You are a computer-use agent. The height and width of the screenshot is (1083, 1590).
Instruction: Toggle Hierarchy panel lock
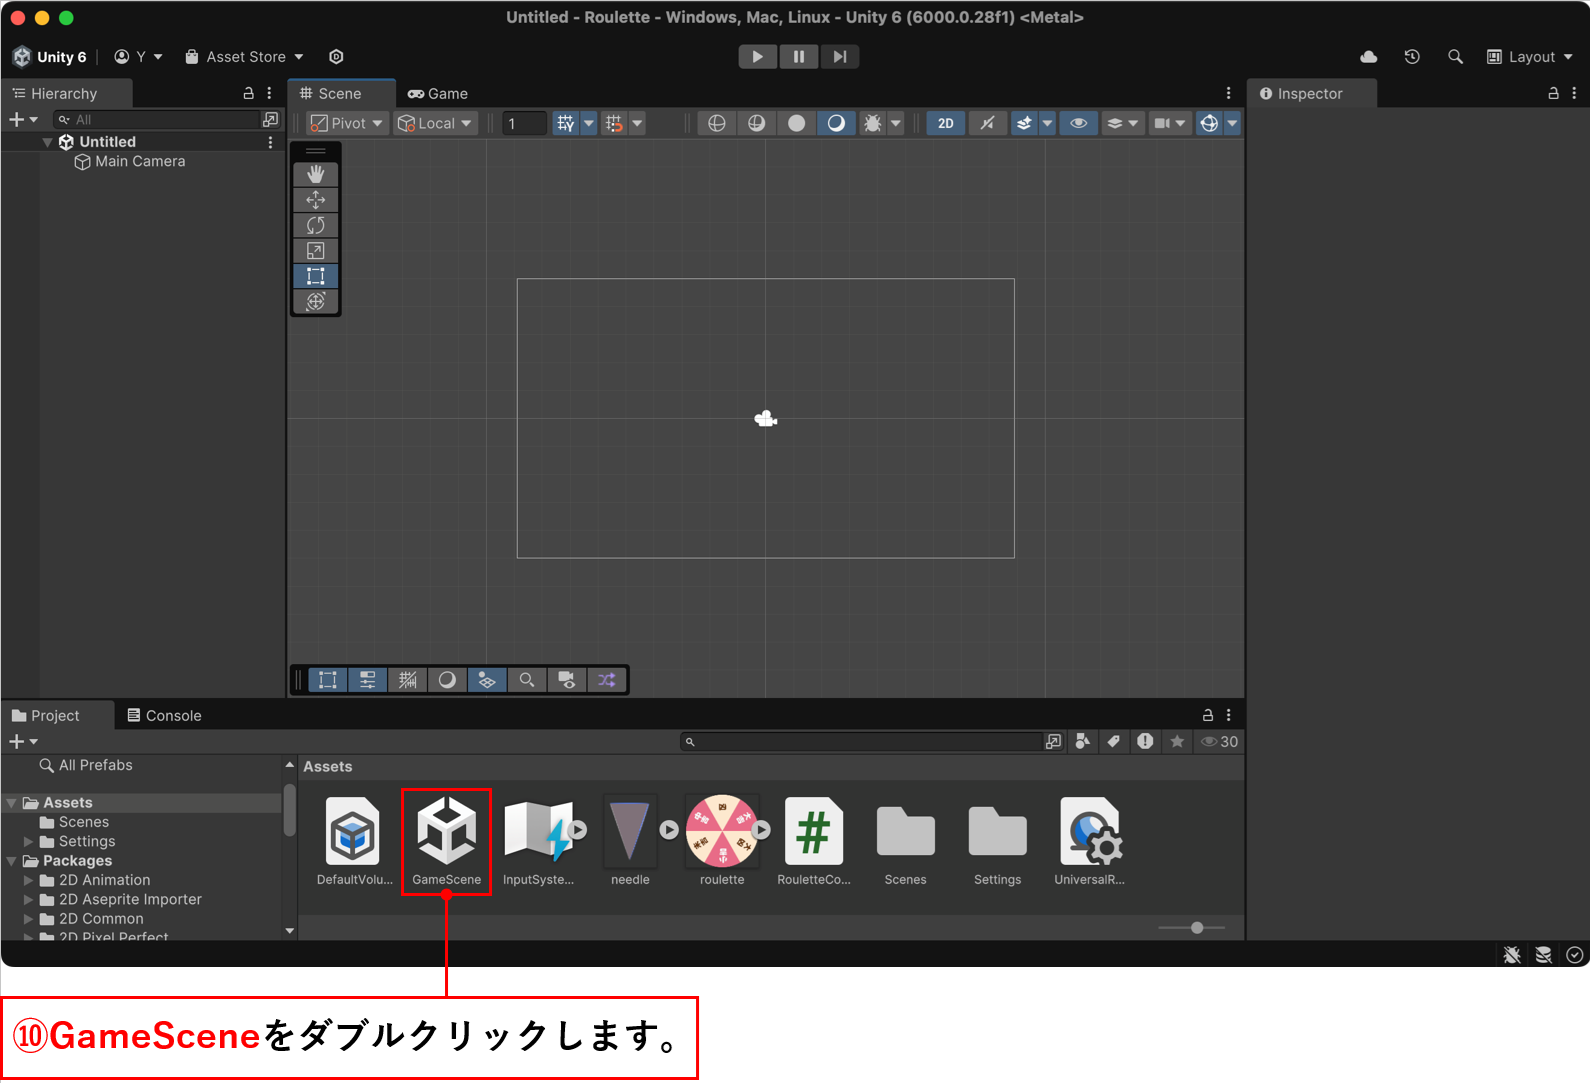pos(248,93)
